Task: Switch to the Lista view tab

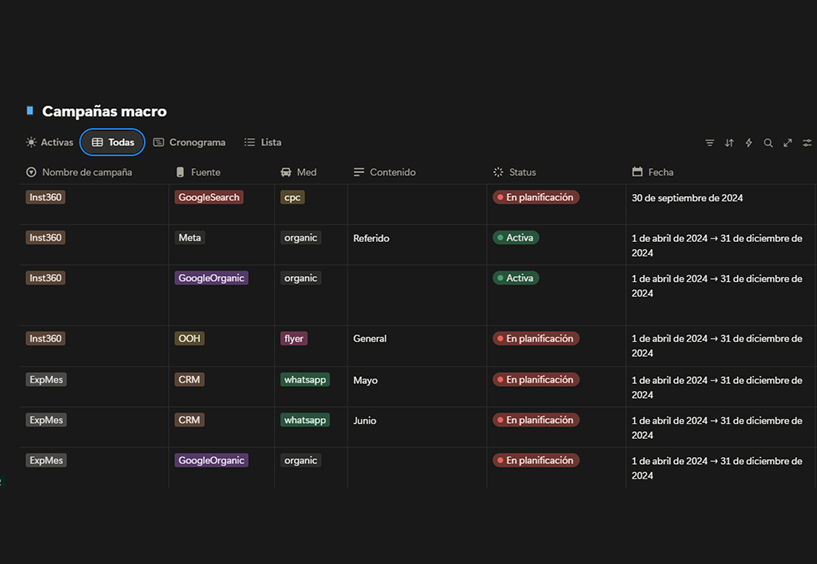Action: (x=263, y=143)
